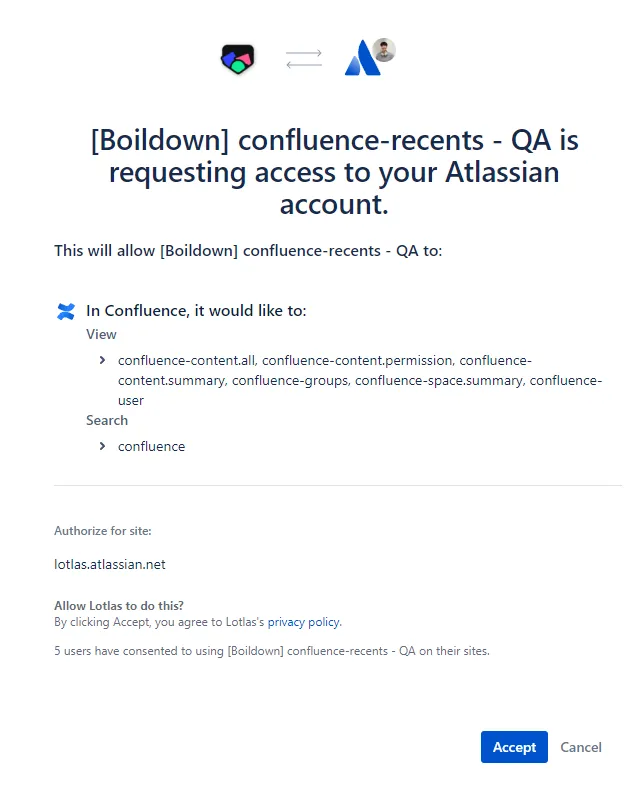Click the requesting access title heading
Screen dimensions: 627x796
[333, 172]
